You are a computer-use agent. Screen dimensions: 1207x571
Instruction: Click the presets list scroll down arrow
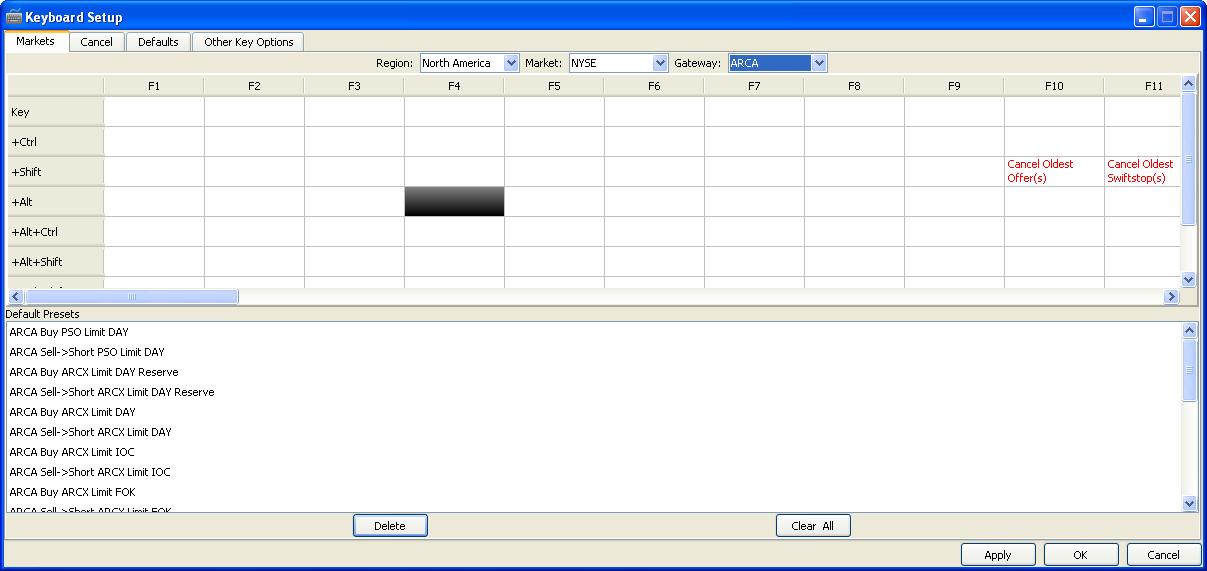point(1189,504)
